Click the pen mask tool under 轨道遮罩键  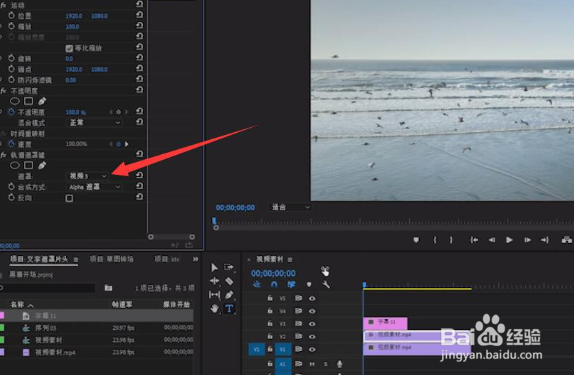click(x=42, y=166)
